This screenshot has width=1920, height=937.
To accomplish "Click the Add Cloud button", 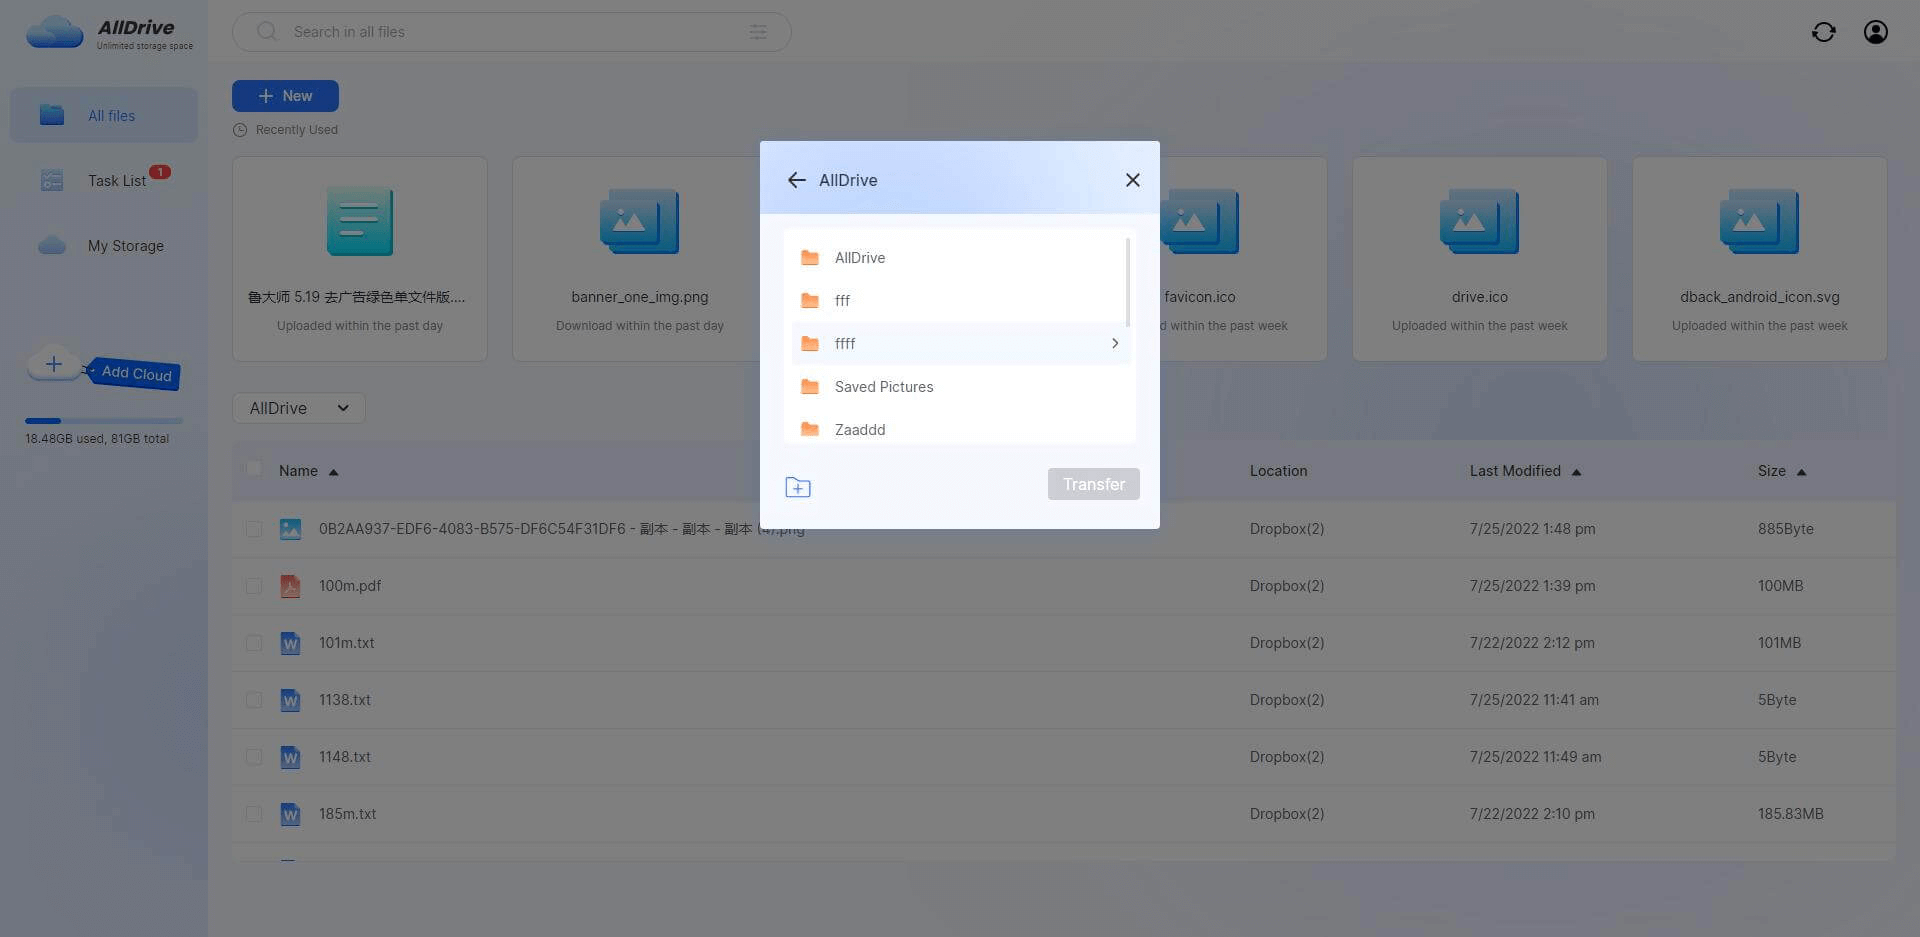I will click(x=136, y=373).
